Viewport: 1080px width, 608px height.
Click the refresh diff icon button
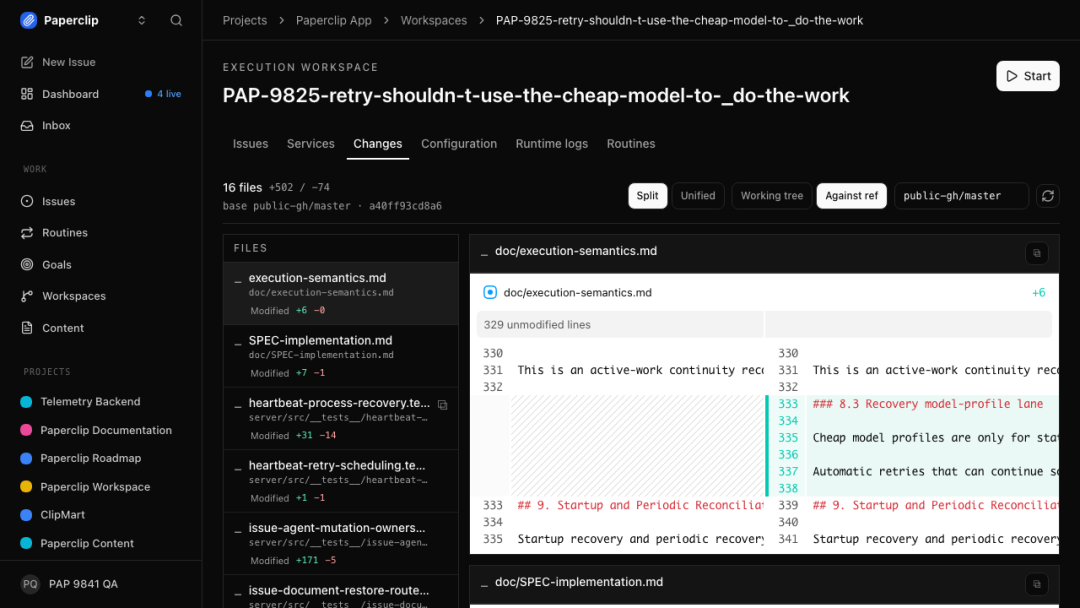coord(1048,196)
